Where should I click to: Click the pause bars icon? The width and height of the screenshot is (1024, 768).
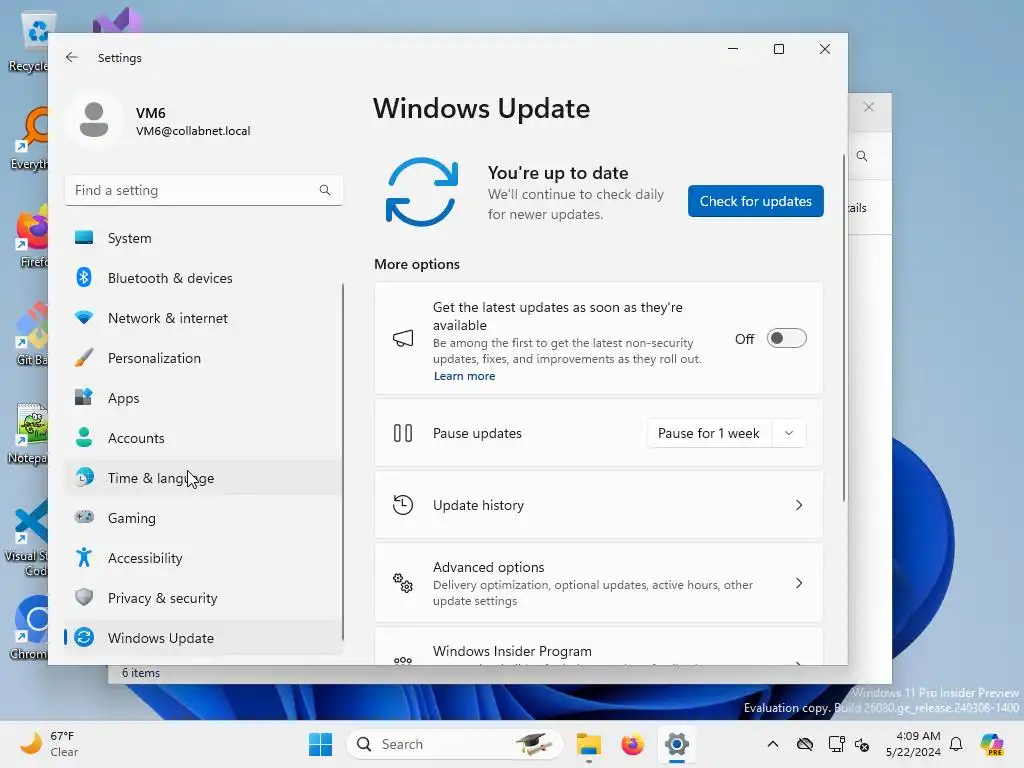tap(403, 433)
